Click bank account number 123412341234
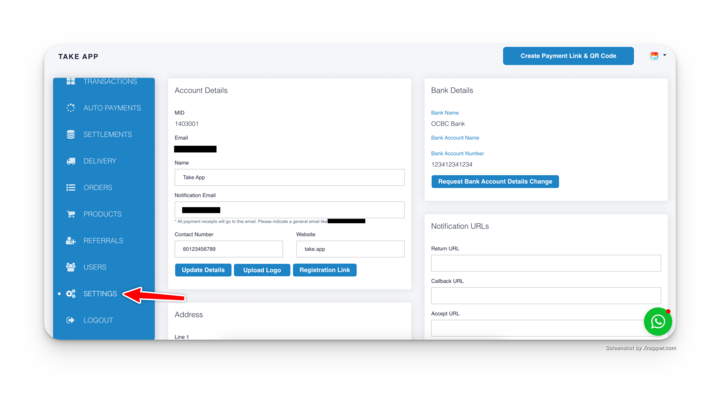The width and height of the screenshot is (720, 395). [x=451, y=164]
